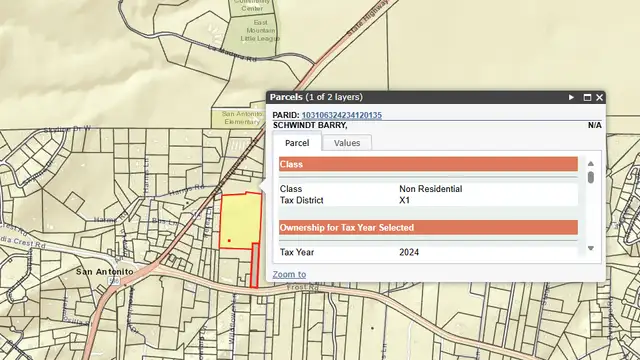Screen dimensions: 640x360
Task: Select the Tax District value X1
Action: [x=404, y=200]
